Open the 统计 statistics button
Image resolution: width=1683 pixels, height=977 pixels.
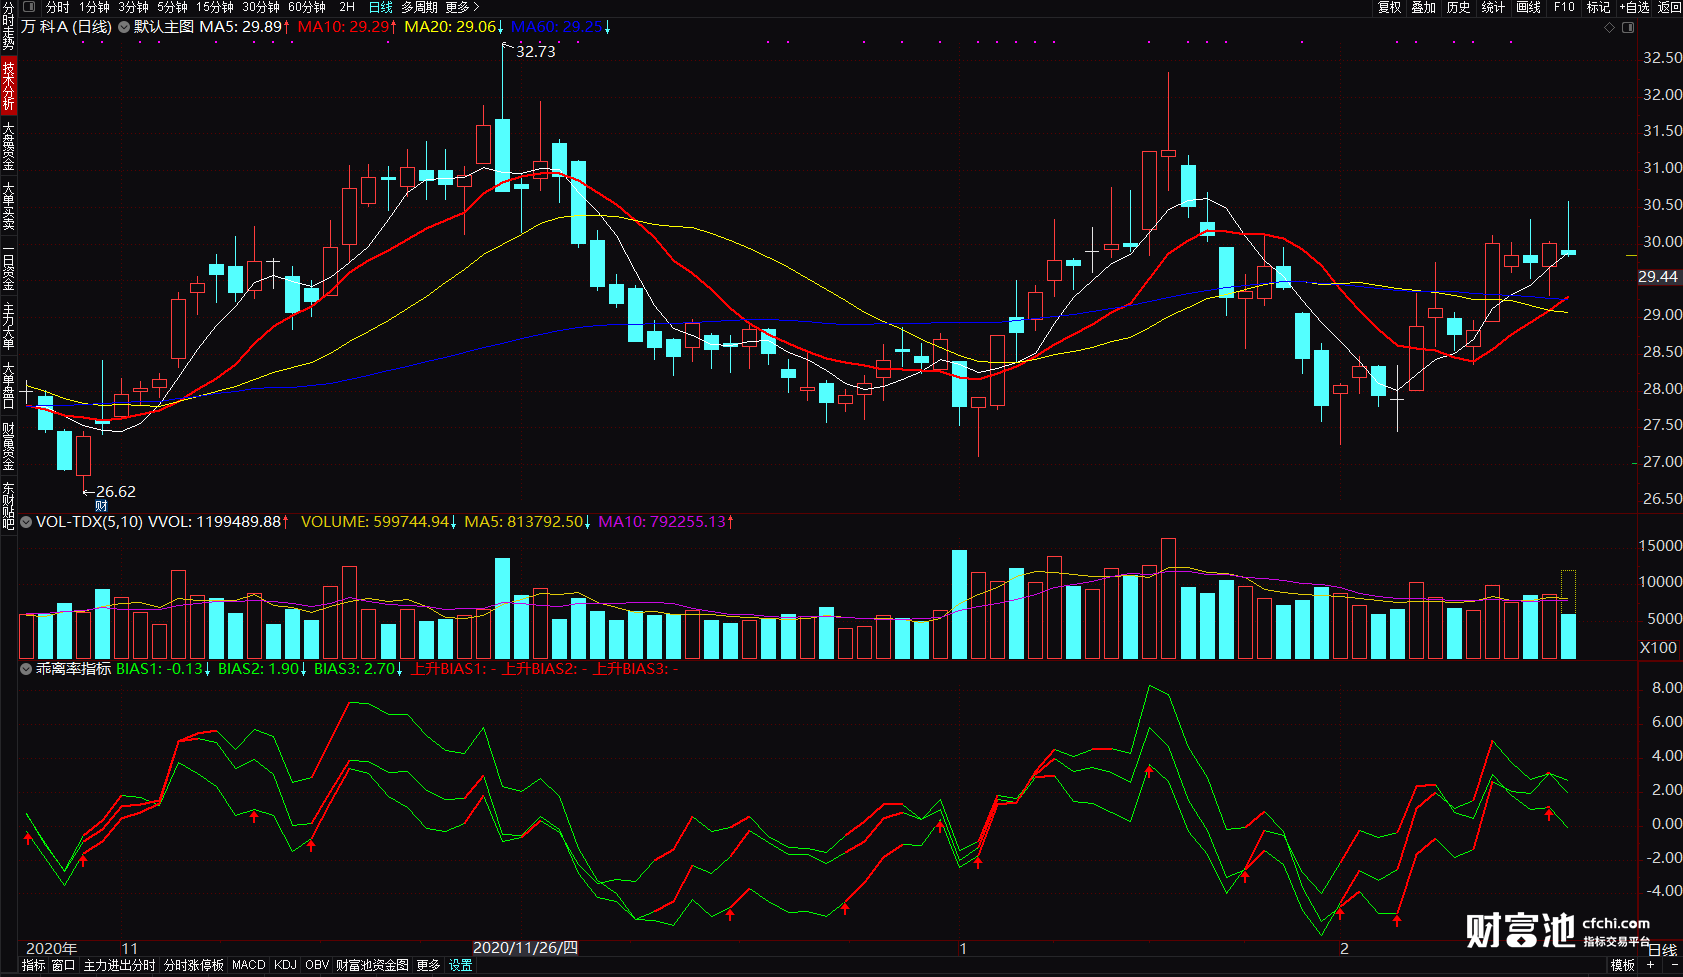pyautogui.click(x=1493, y=7)
